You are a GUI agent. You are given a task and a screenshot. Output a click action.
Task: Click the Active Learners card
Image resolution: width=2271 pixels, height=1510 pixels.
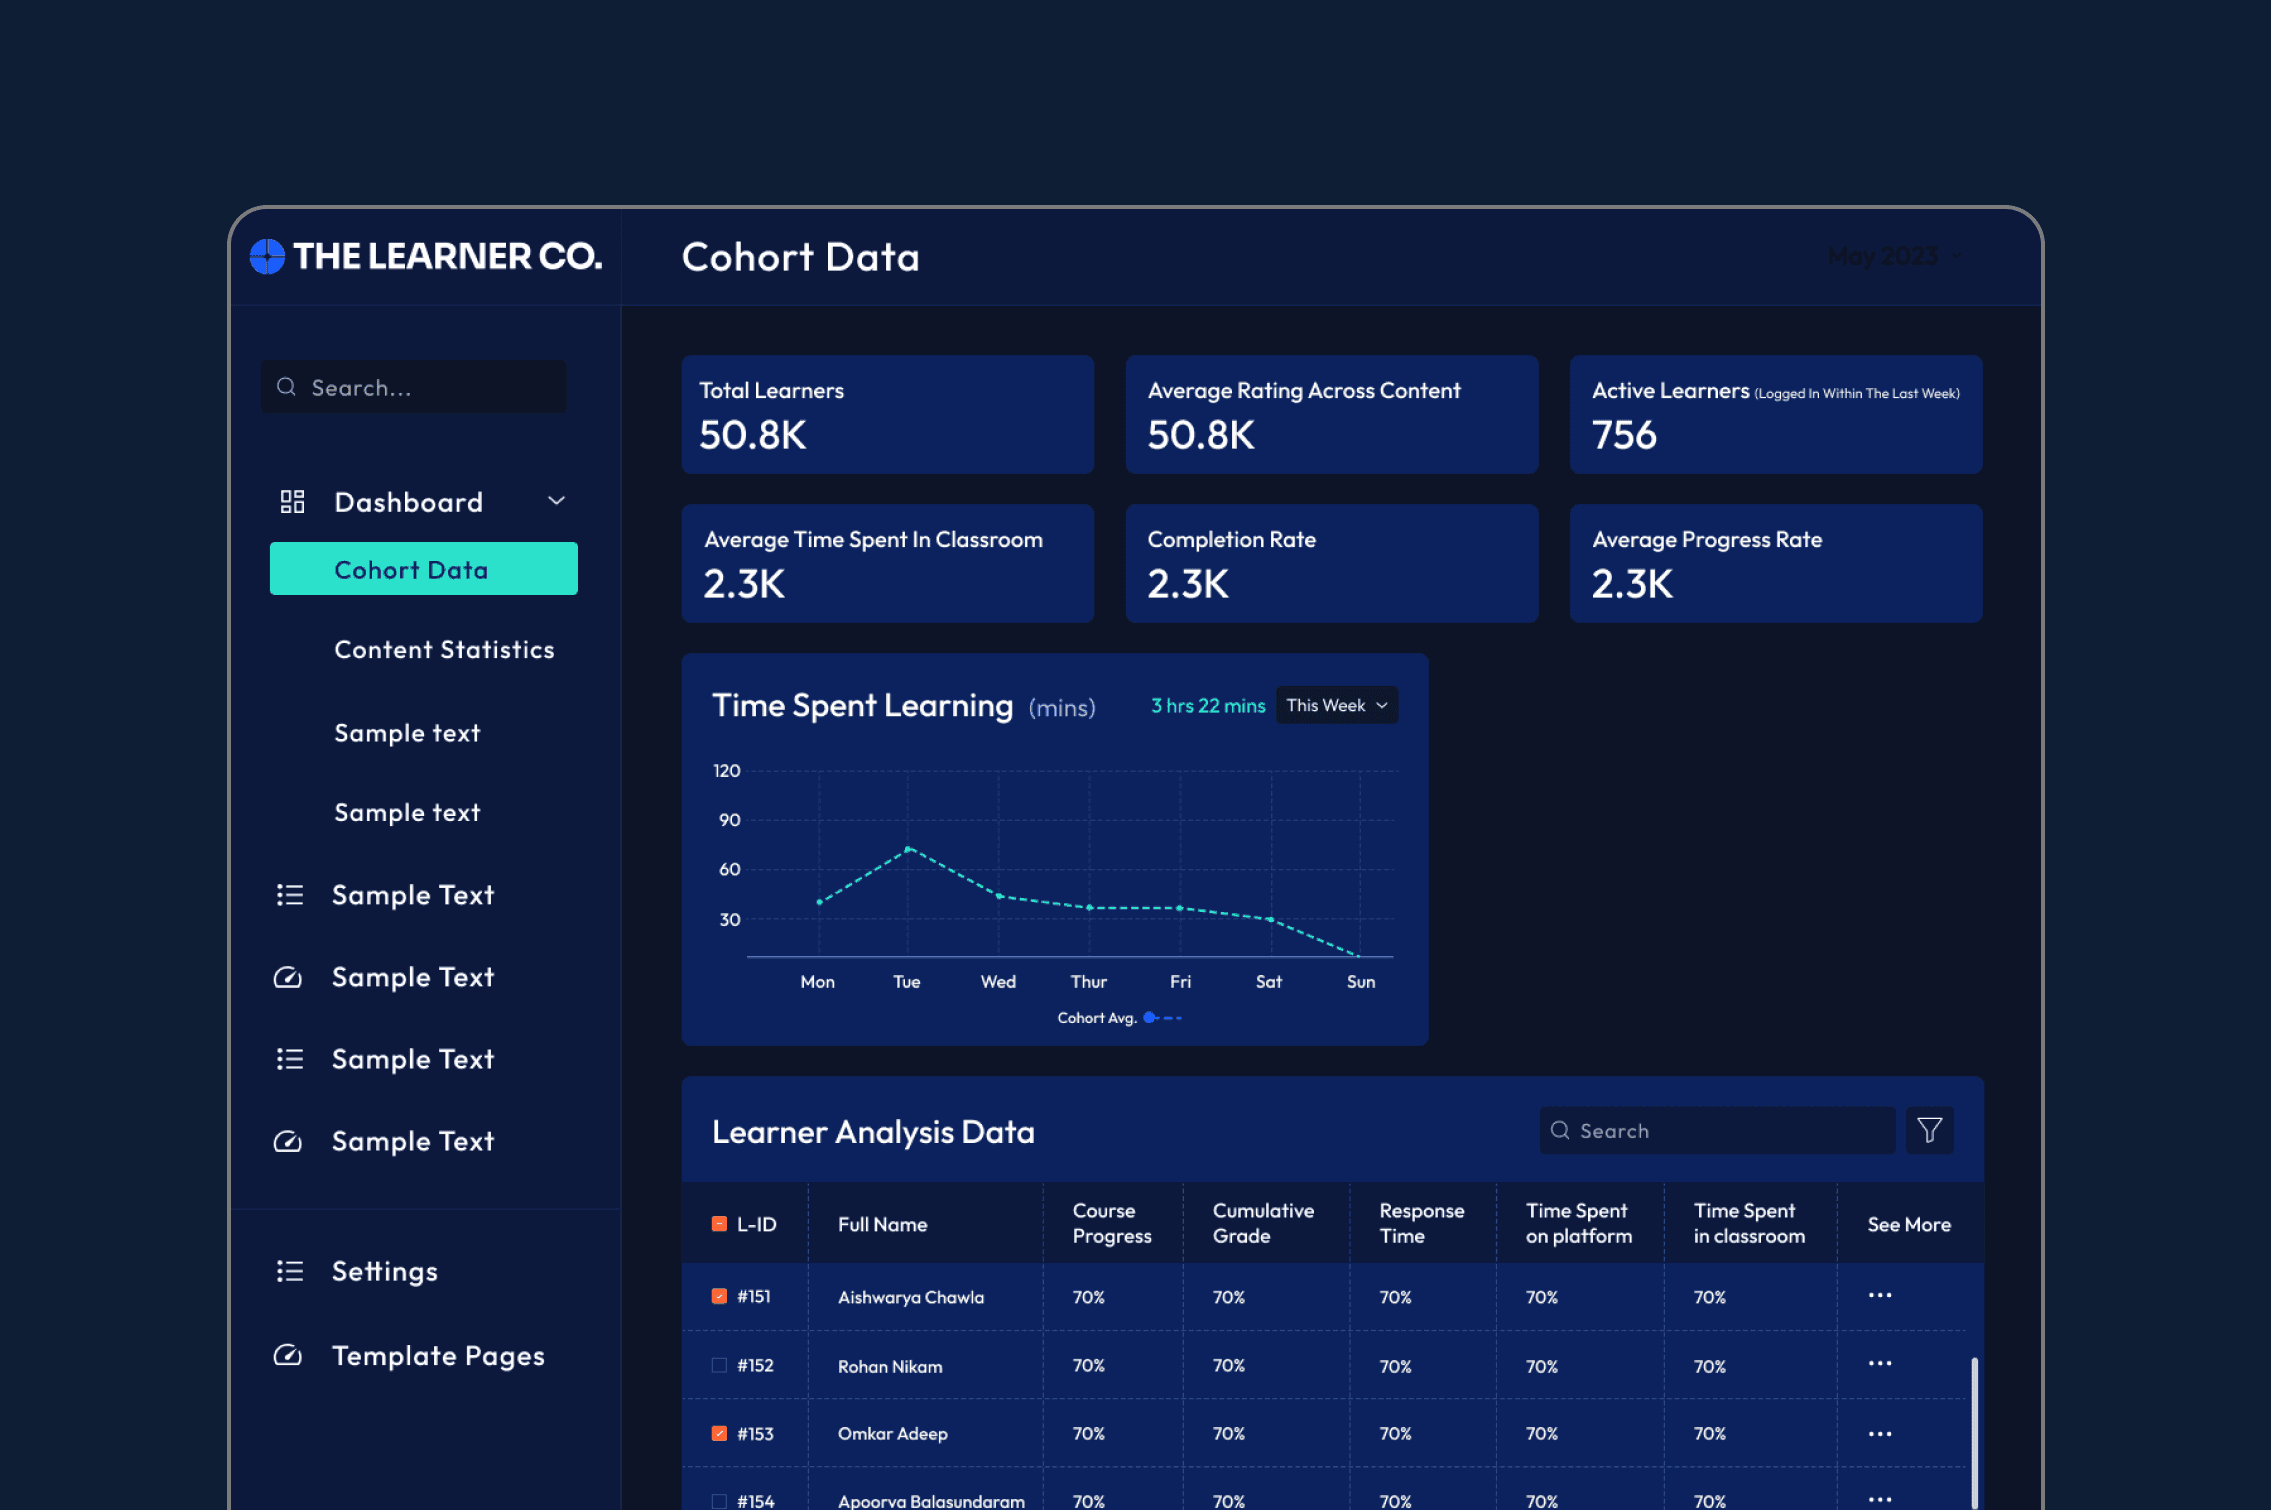1776,414
